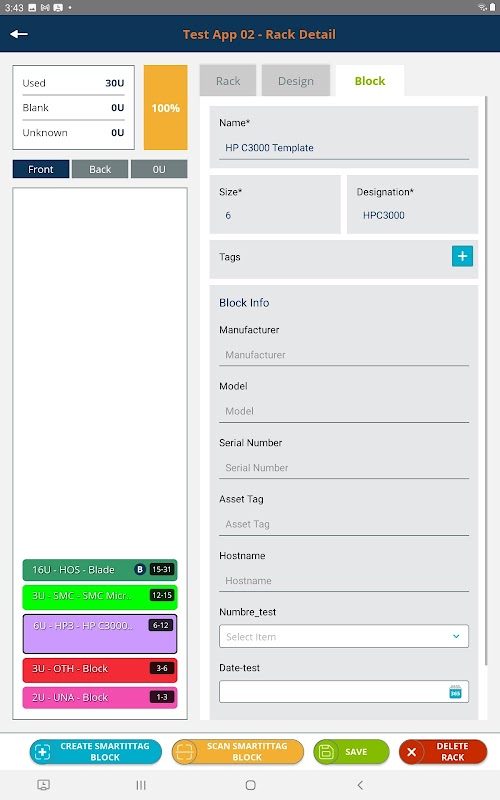Focus the Serial Number input field
The height and width of the screenshot is (800, 500).
pos(344,468)
